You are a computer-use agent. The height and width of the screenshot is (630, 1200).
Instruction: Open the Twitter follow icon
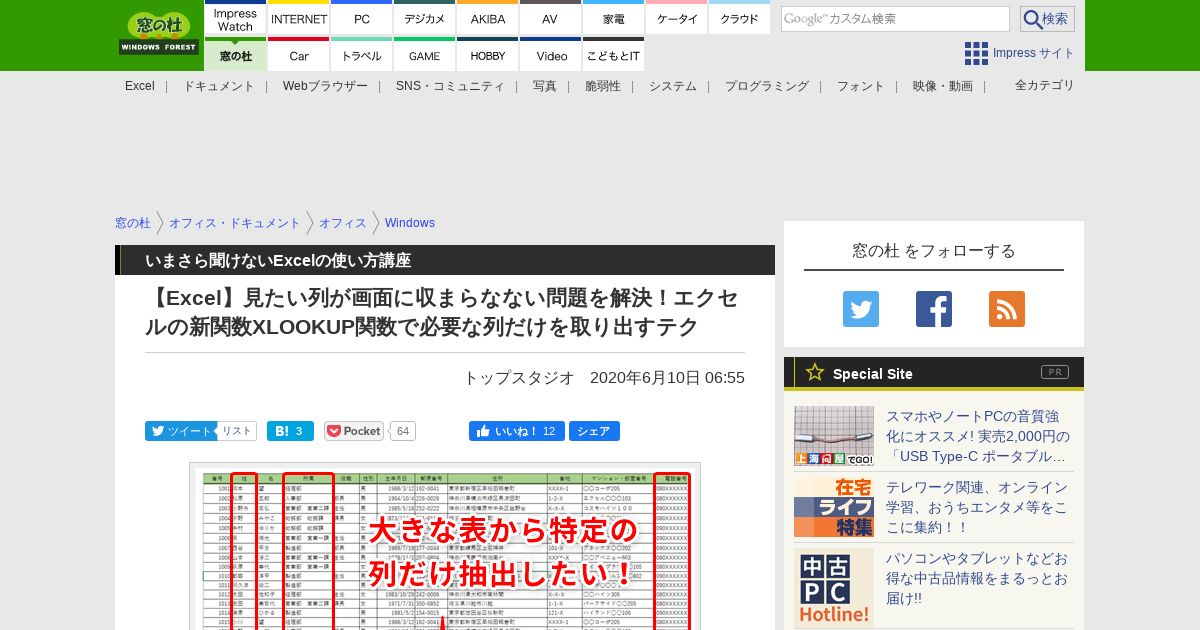[x=861, y=309]
